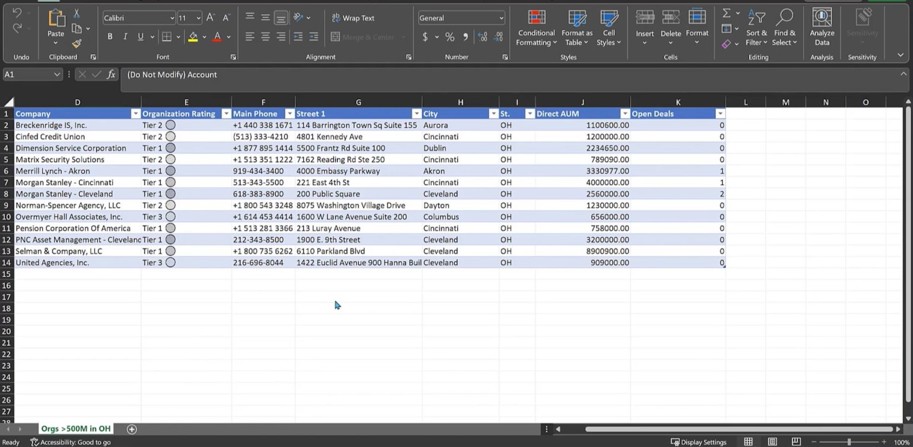The image size is (913, 447).
Task: Decrease font size with smaller A
Action: pos(226,18)
